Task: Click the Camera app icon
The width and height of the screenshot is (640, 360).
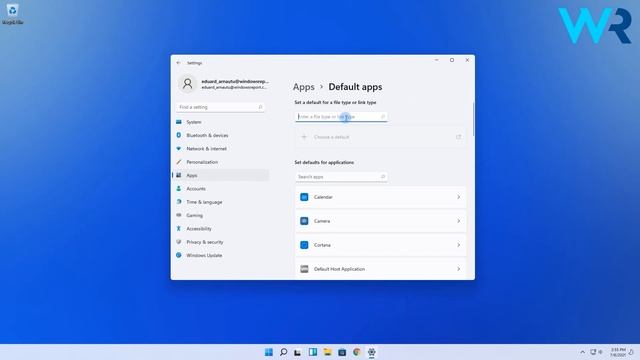Action: pos(304,221)
